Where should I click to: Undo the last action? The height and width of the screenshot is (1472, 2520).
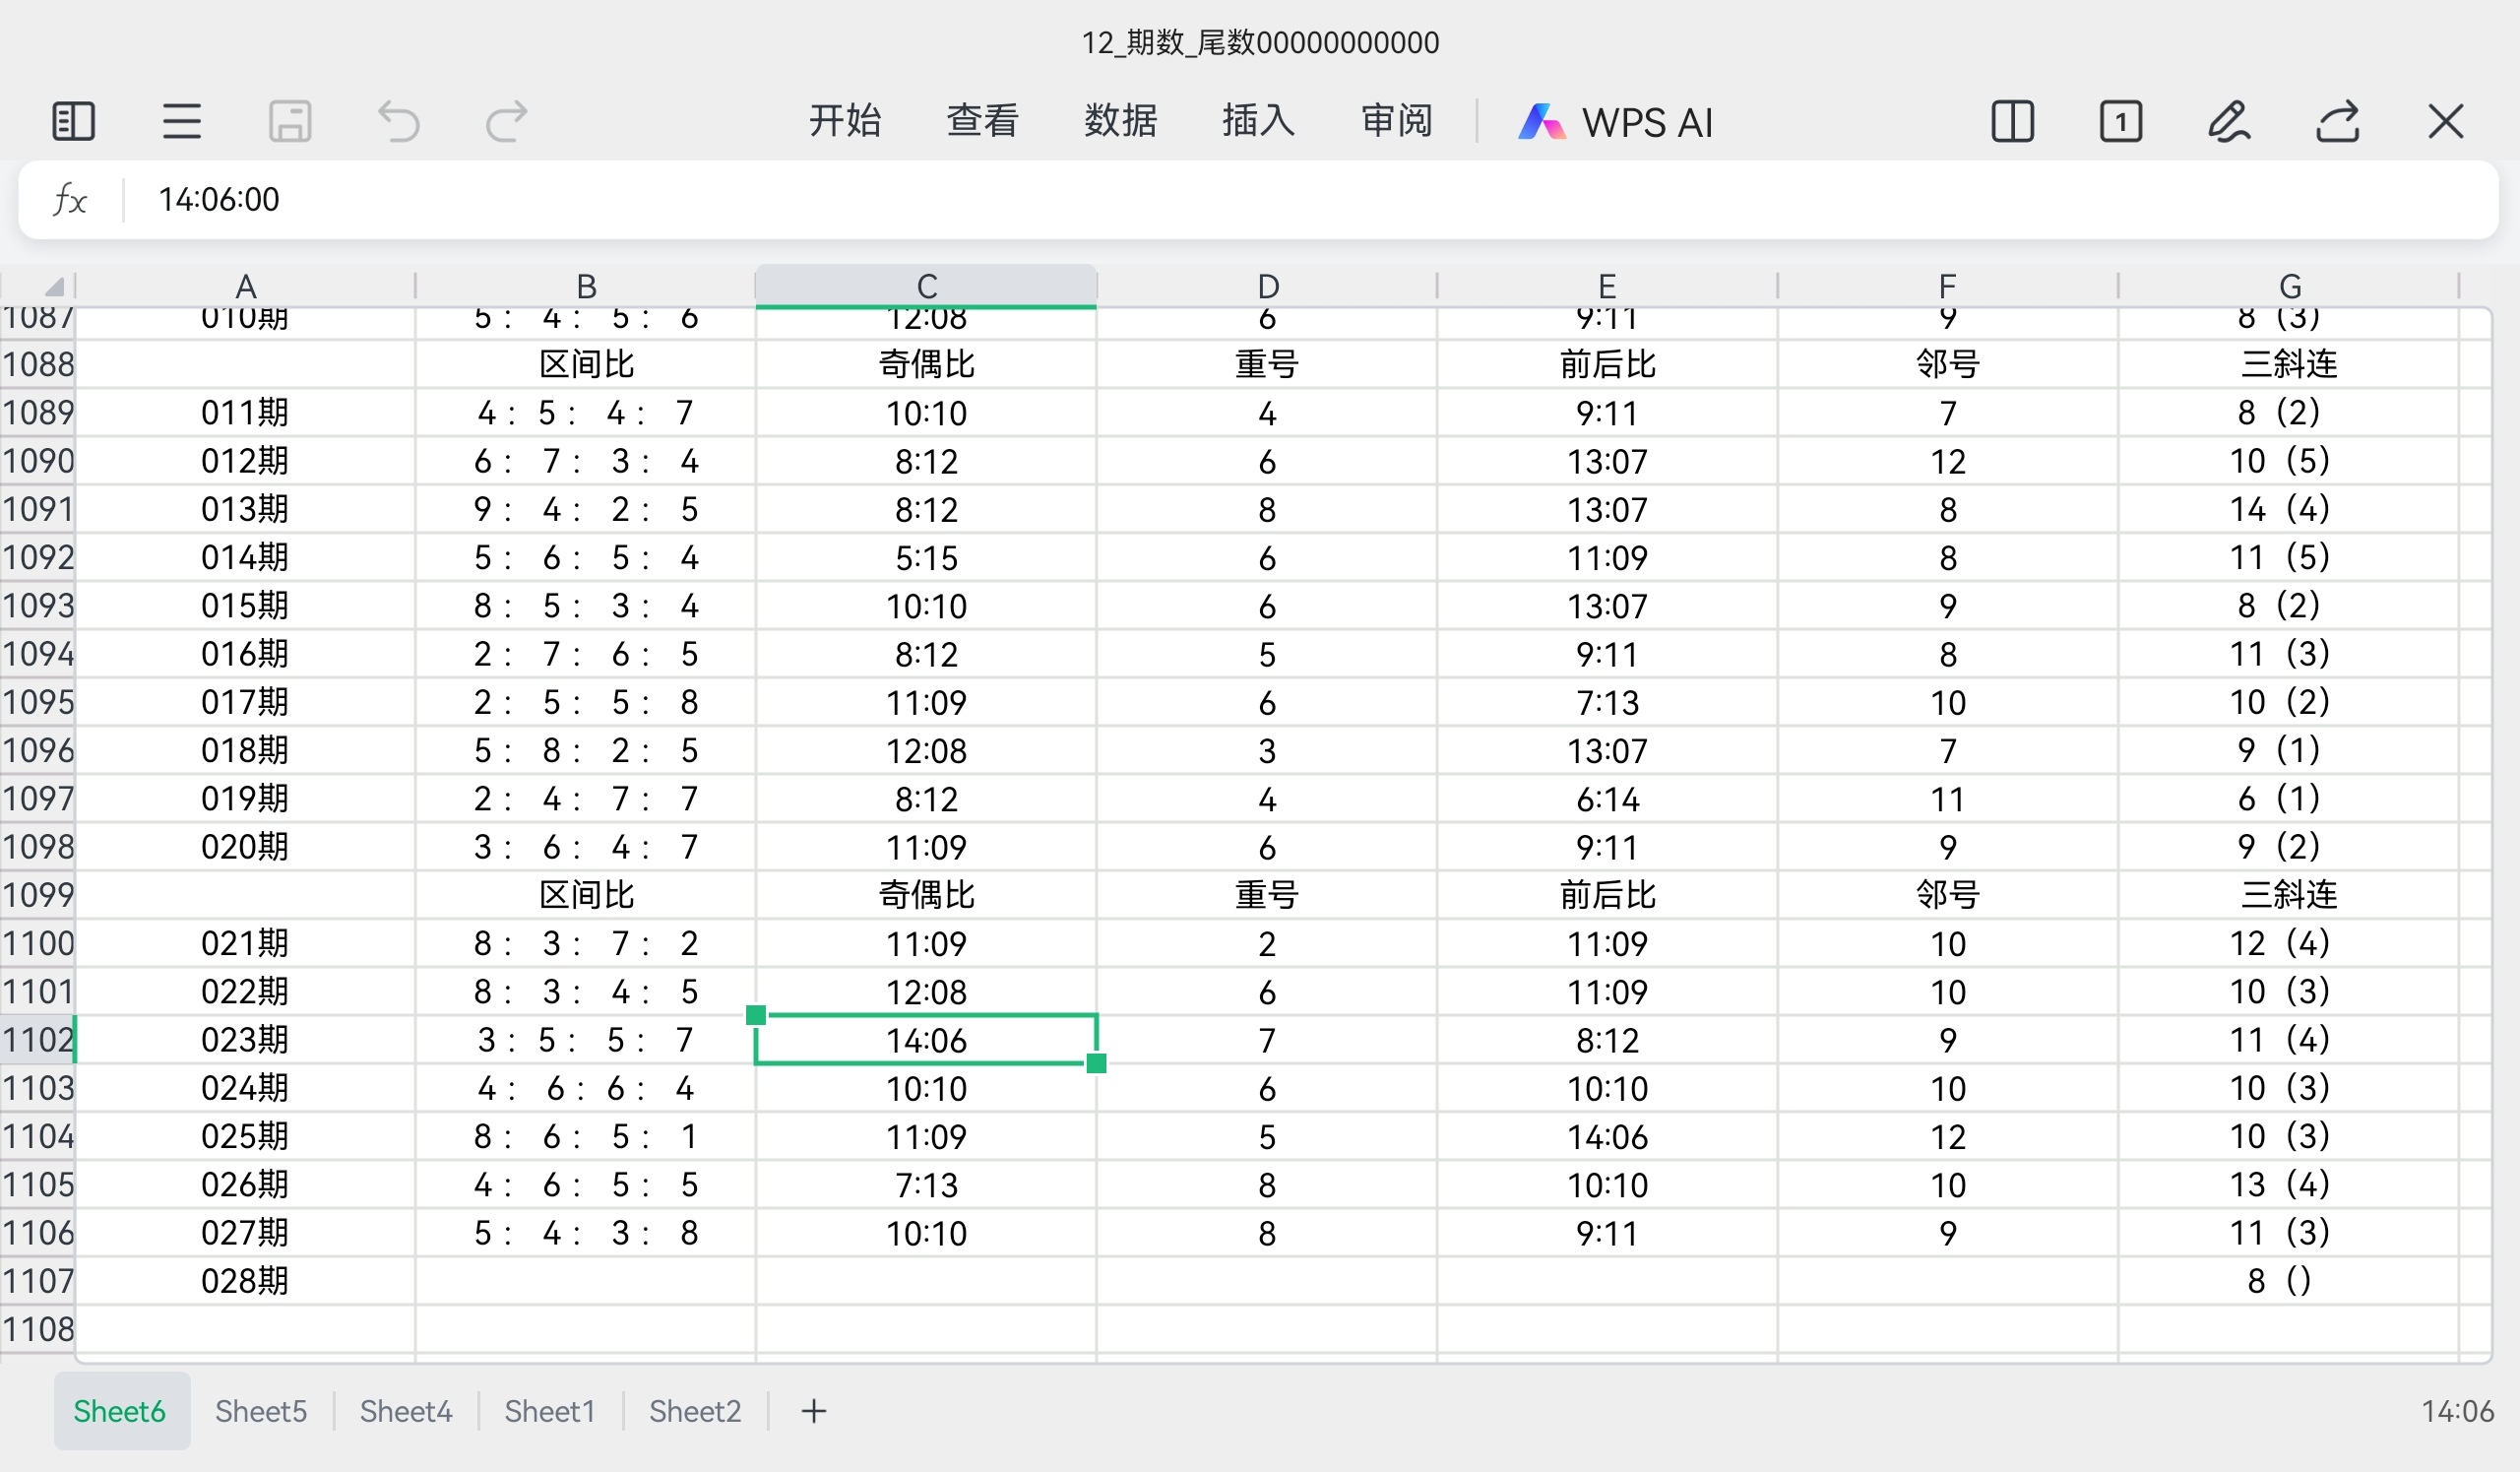(398, 122)
